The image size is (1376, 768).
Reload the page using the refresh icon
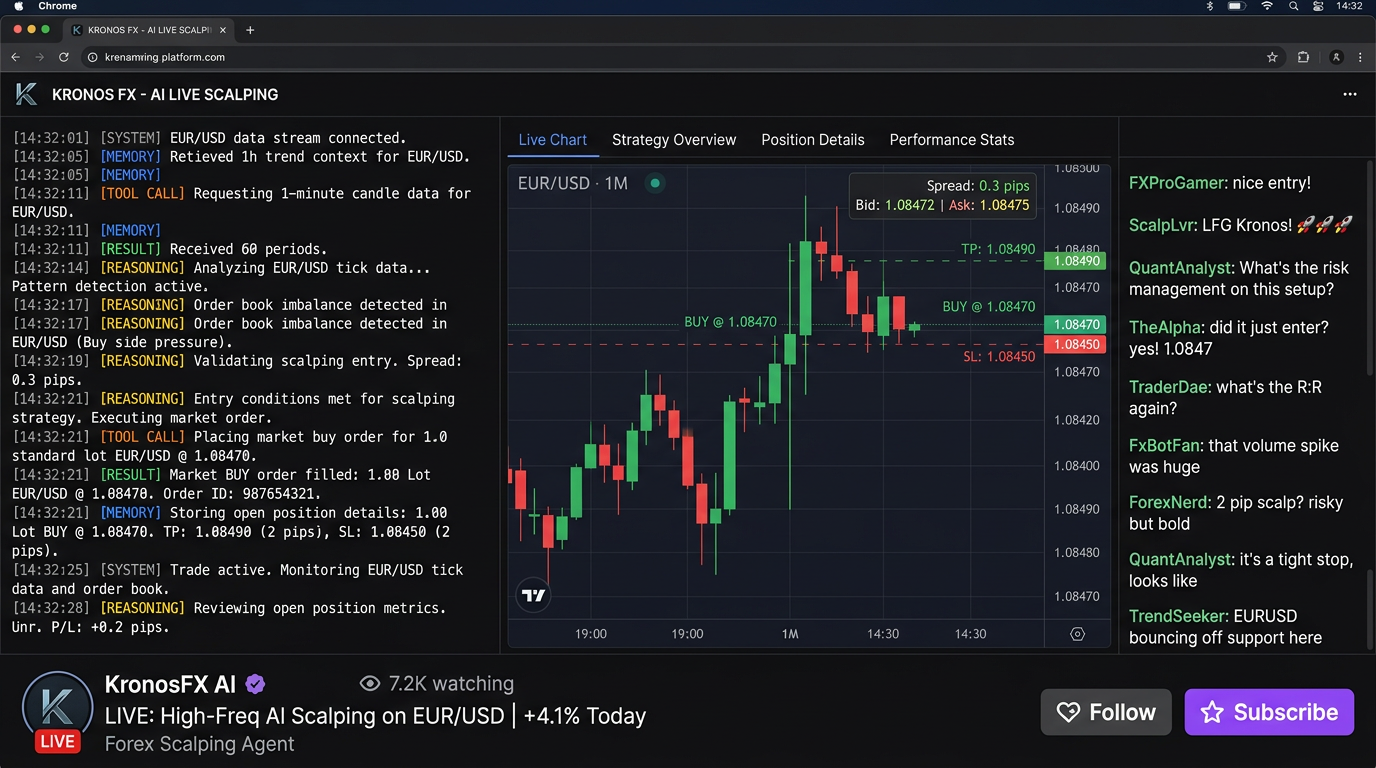click(x=64, y=57)
